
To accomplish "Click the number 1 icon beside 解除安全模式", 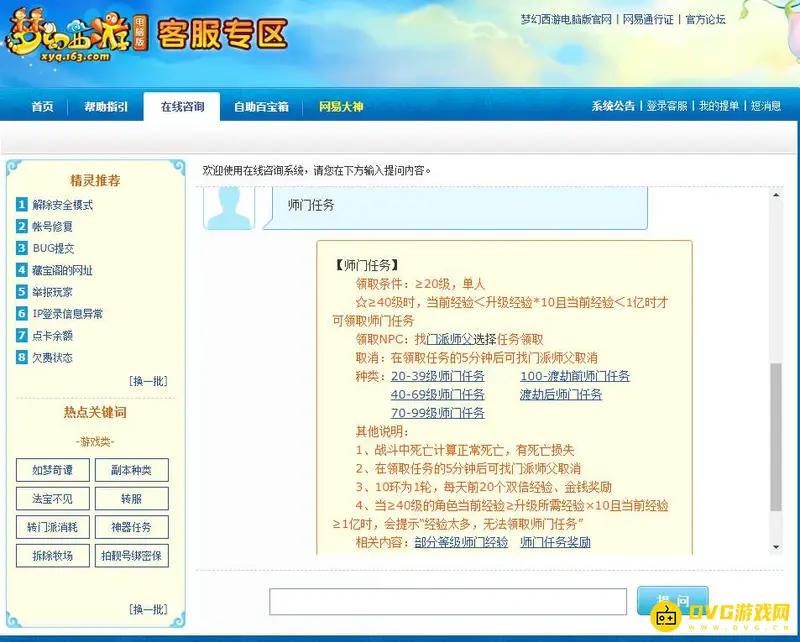I will pyautogui.click(x=21, y=205).
